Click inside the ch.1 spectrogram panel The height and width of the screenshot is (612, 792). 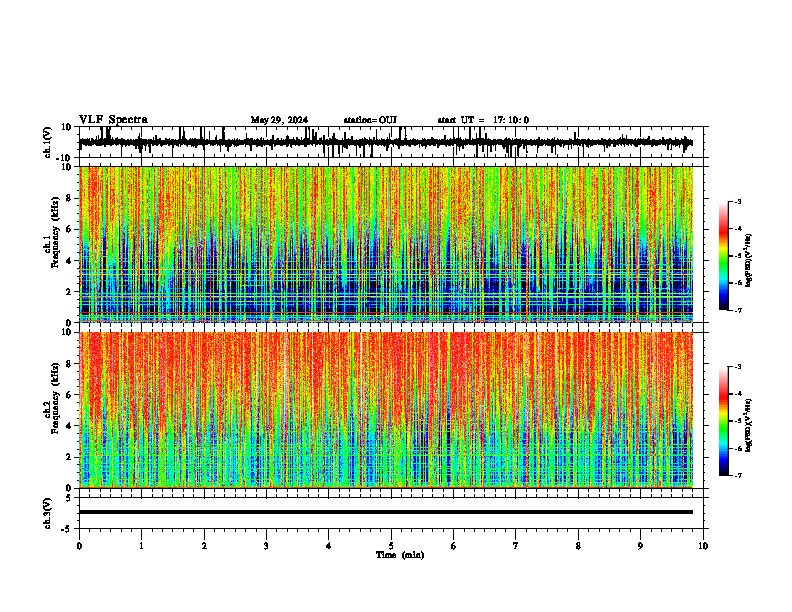click(x=386, y=244)
